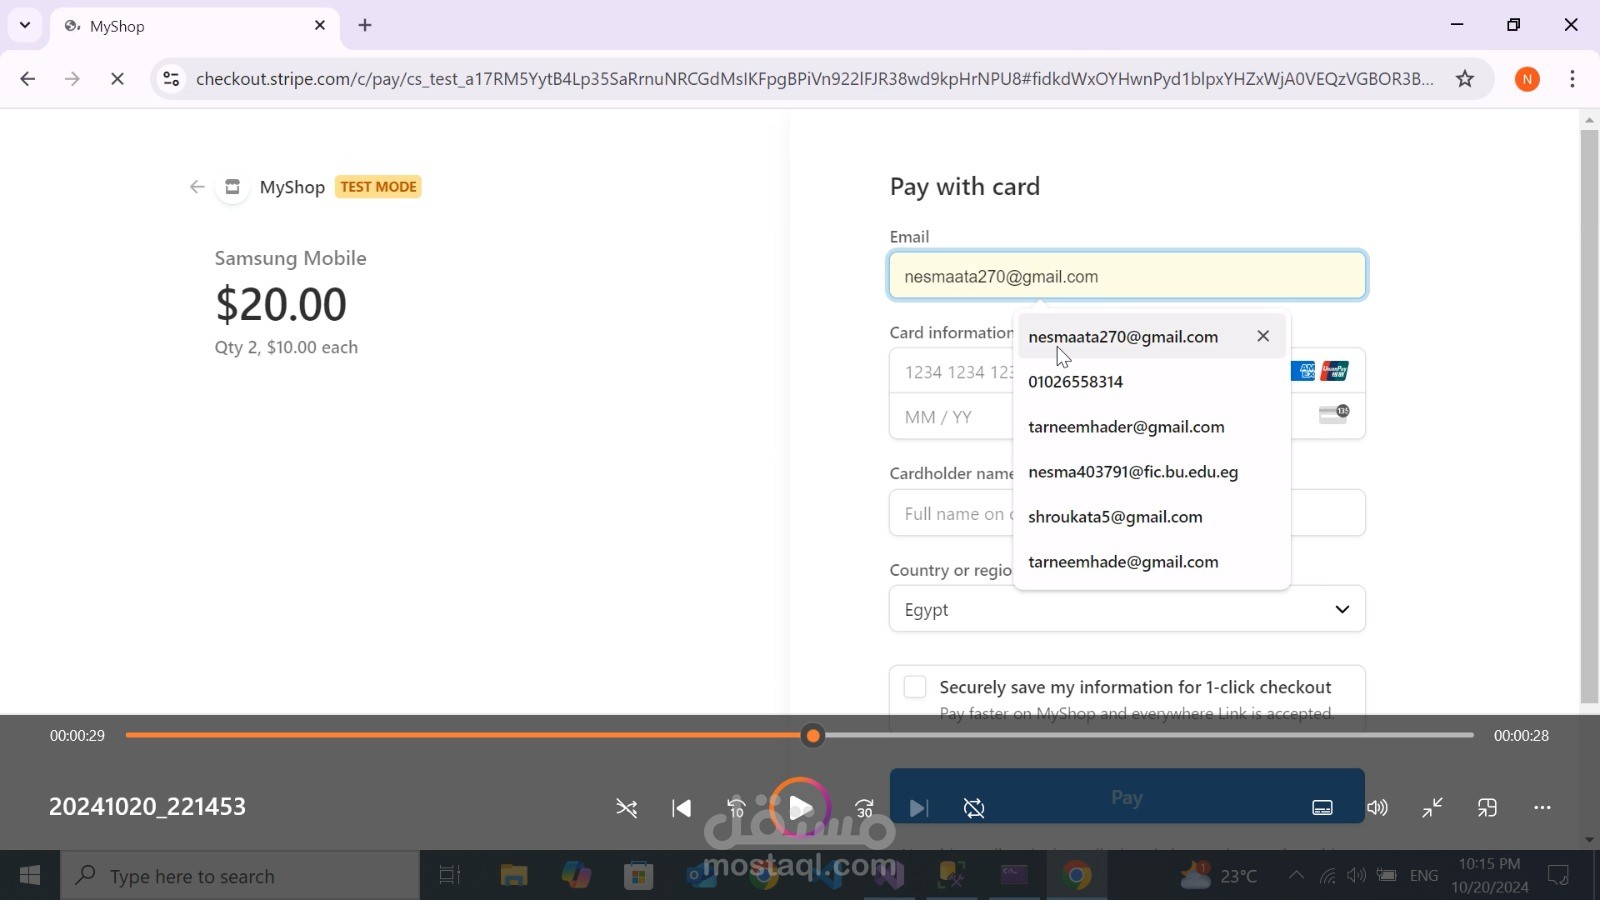Open taskbar clock and date
Viewport: 1600px width, 900px height.
(x=1490, y=876)
